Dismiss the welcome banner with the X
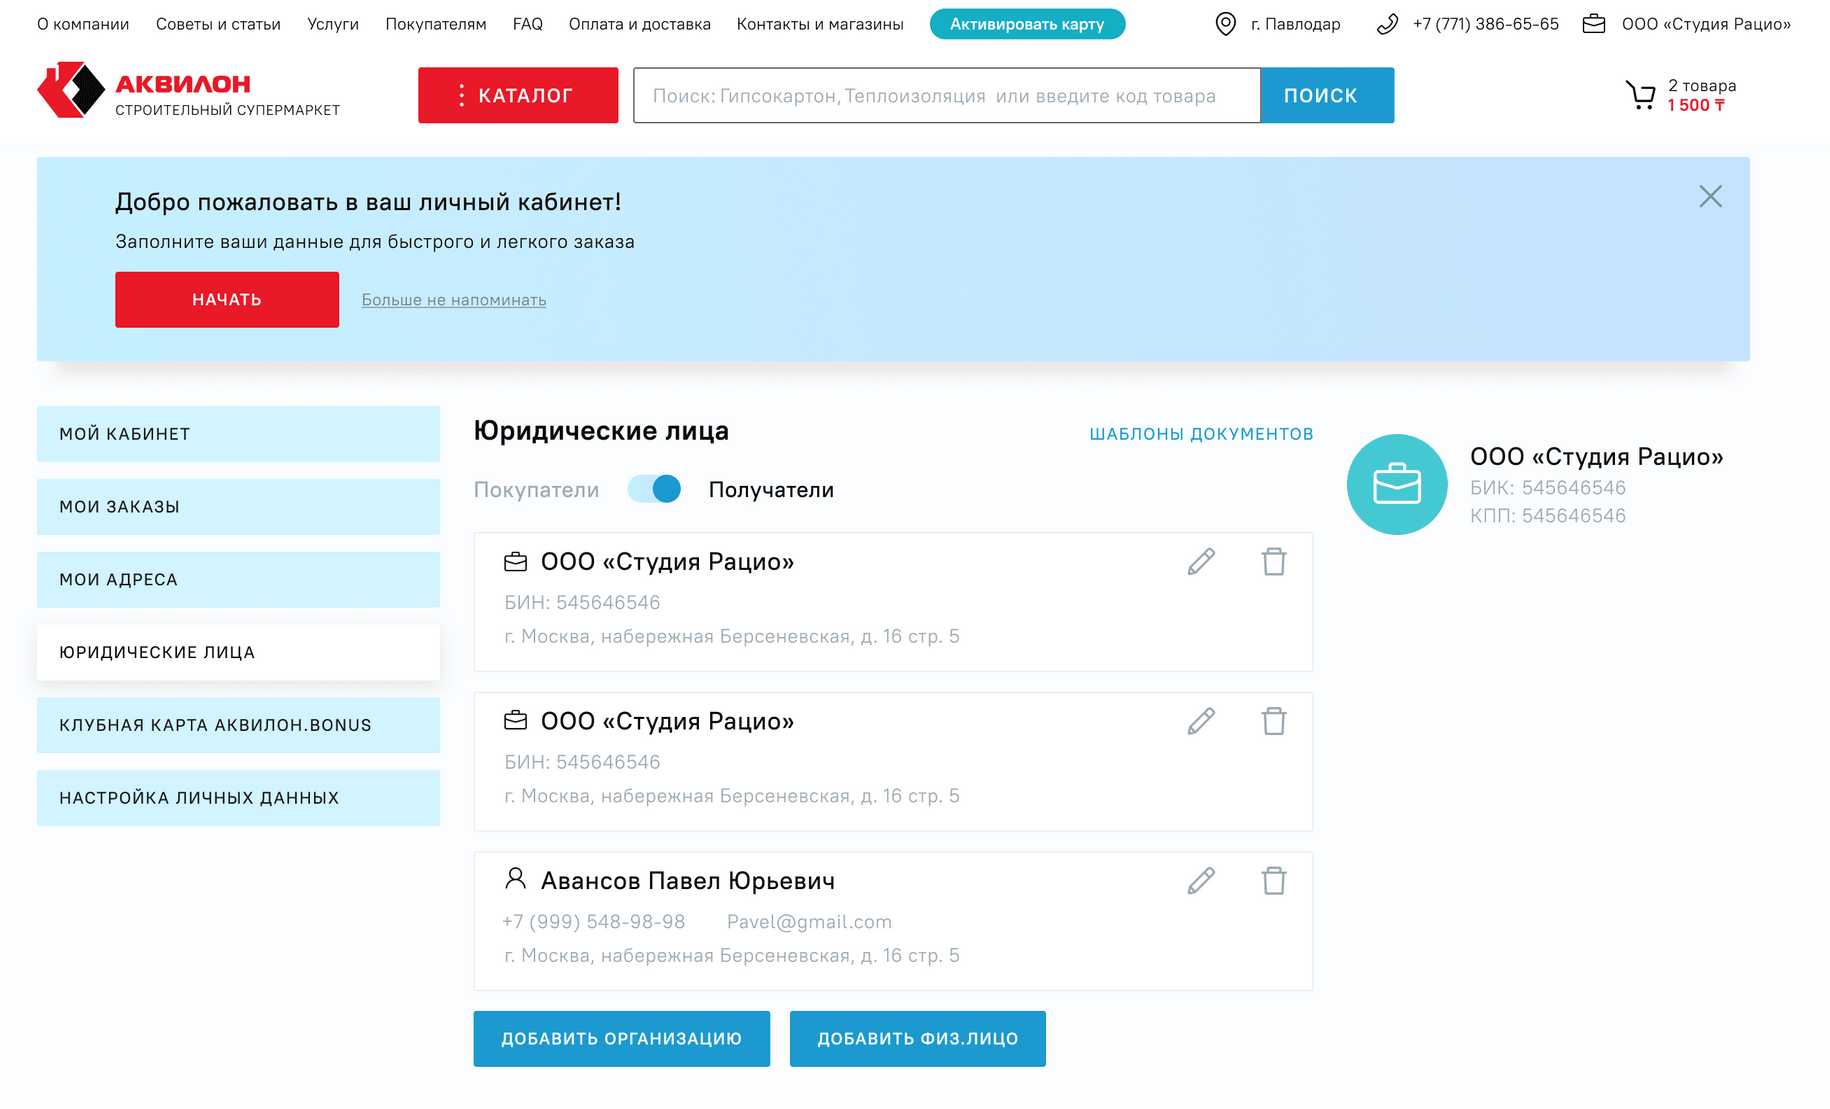Viewport: 1830px width, 1109px height. pyautogui.click(x=1710, y=197)
